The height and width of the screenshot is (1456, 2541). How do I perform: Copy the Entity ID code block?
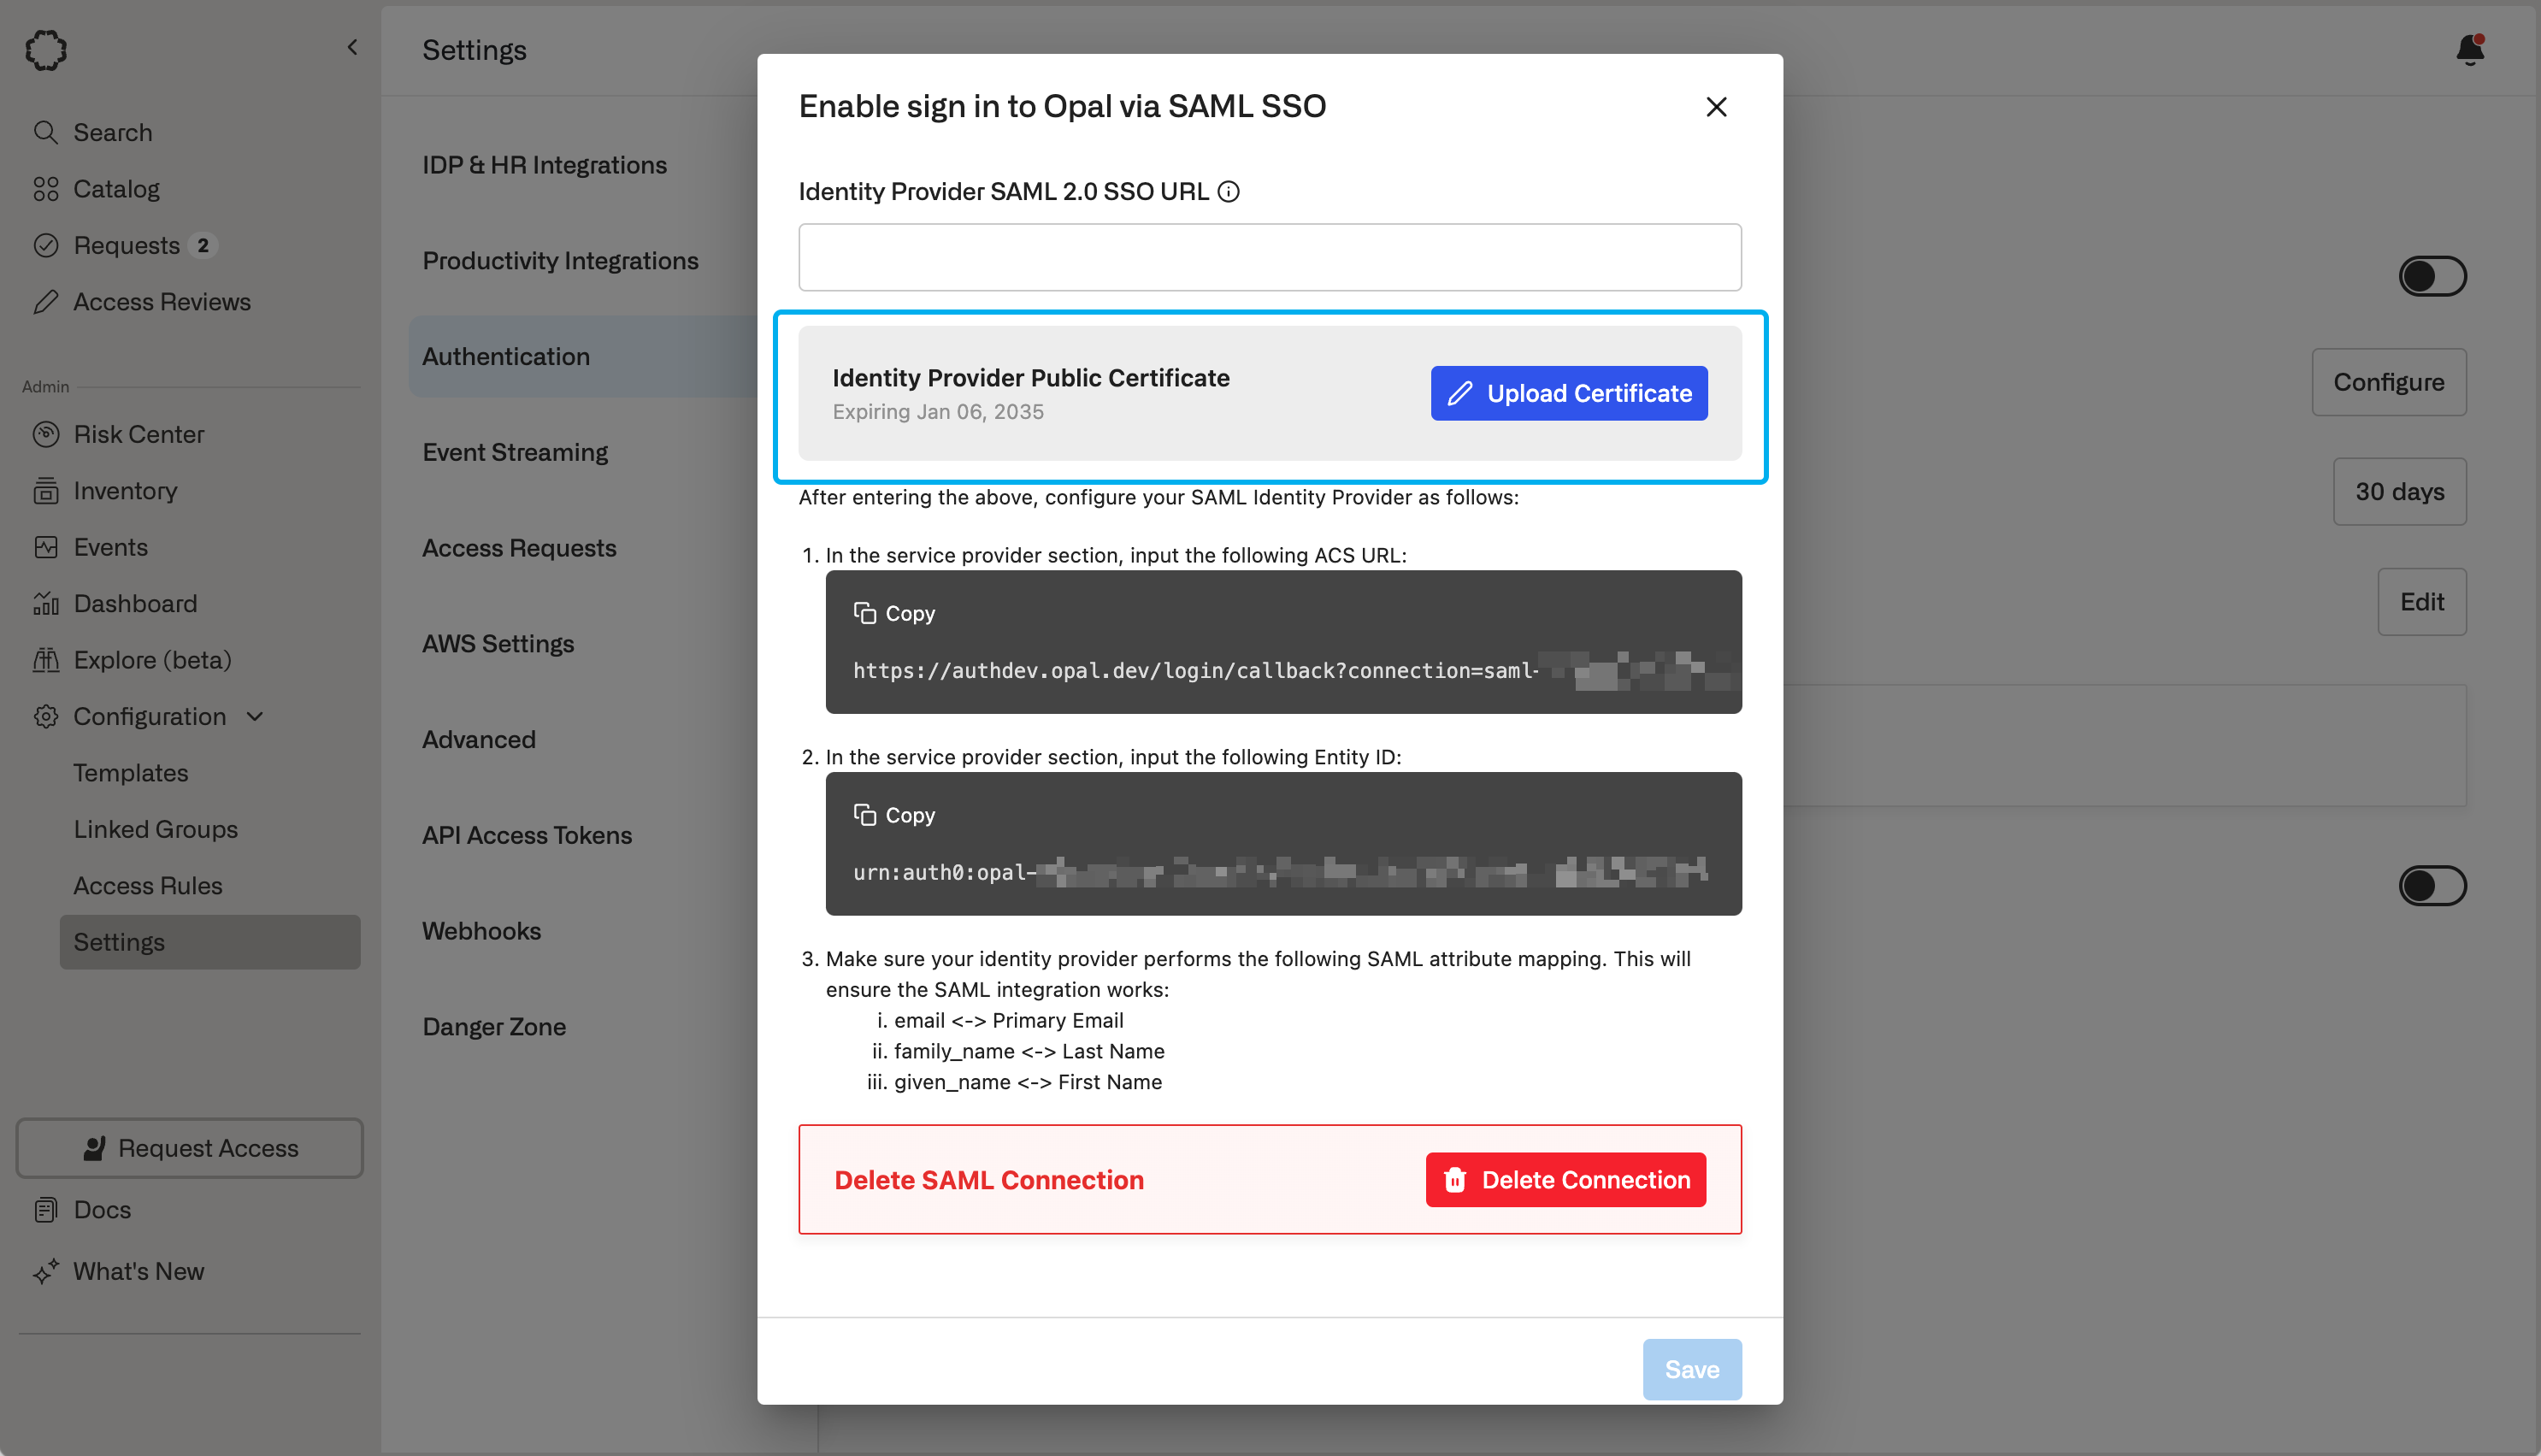[x=894, y=815]
